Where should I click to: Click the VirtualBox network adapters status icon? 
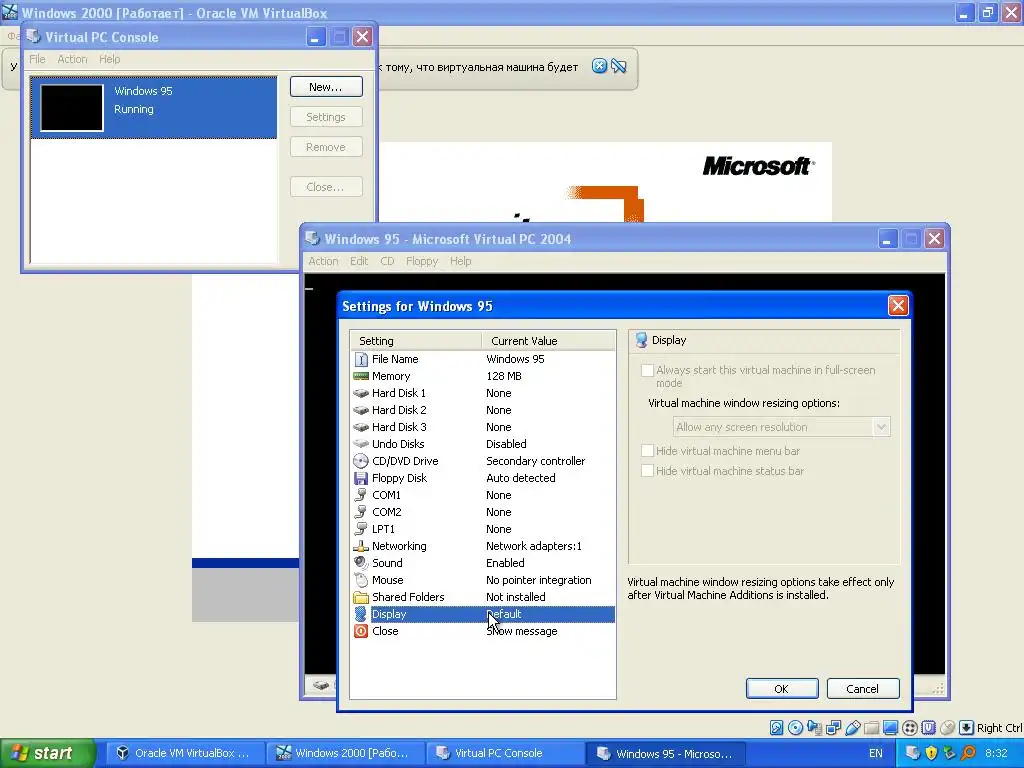coord(833,728)
